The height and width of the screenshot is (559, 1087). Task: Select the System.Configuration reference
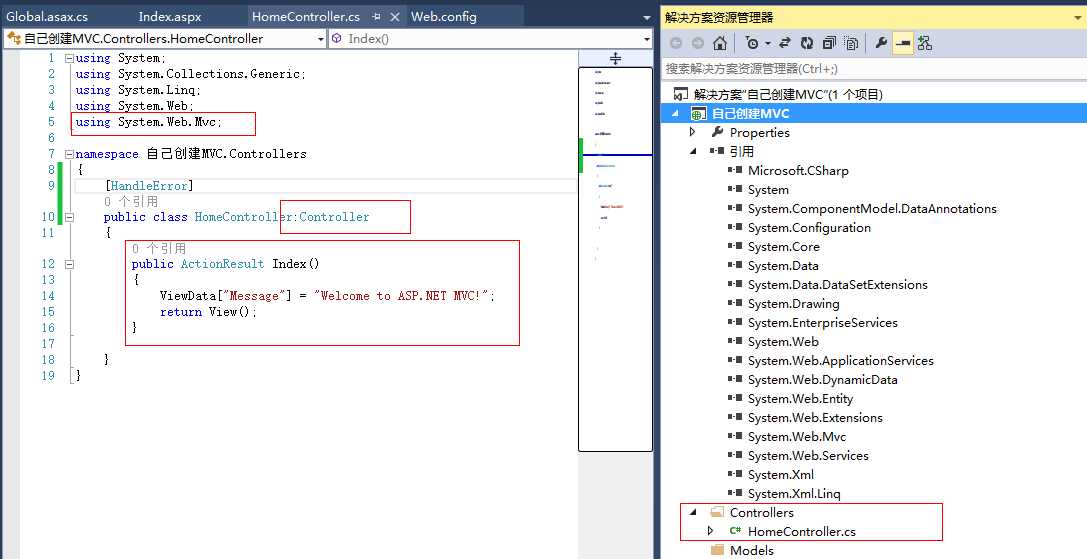coord(809,227)
